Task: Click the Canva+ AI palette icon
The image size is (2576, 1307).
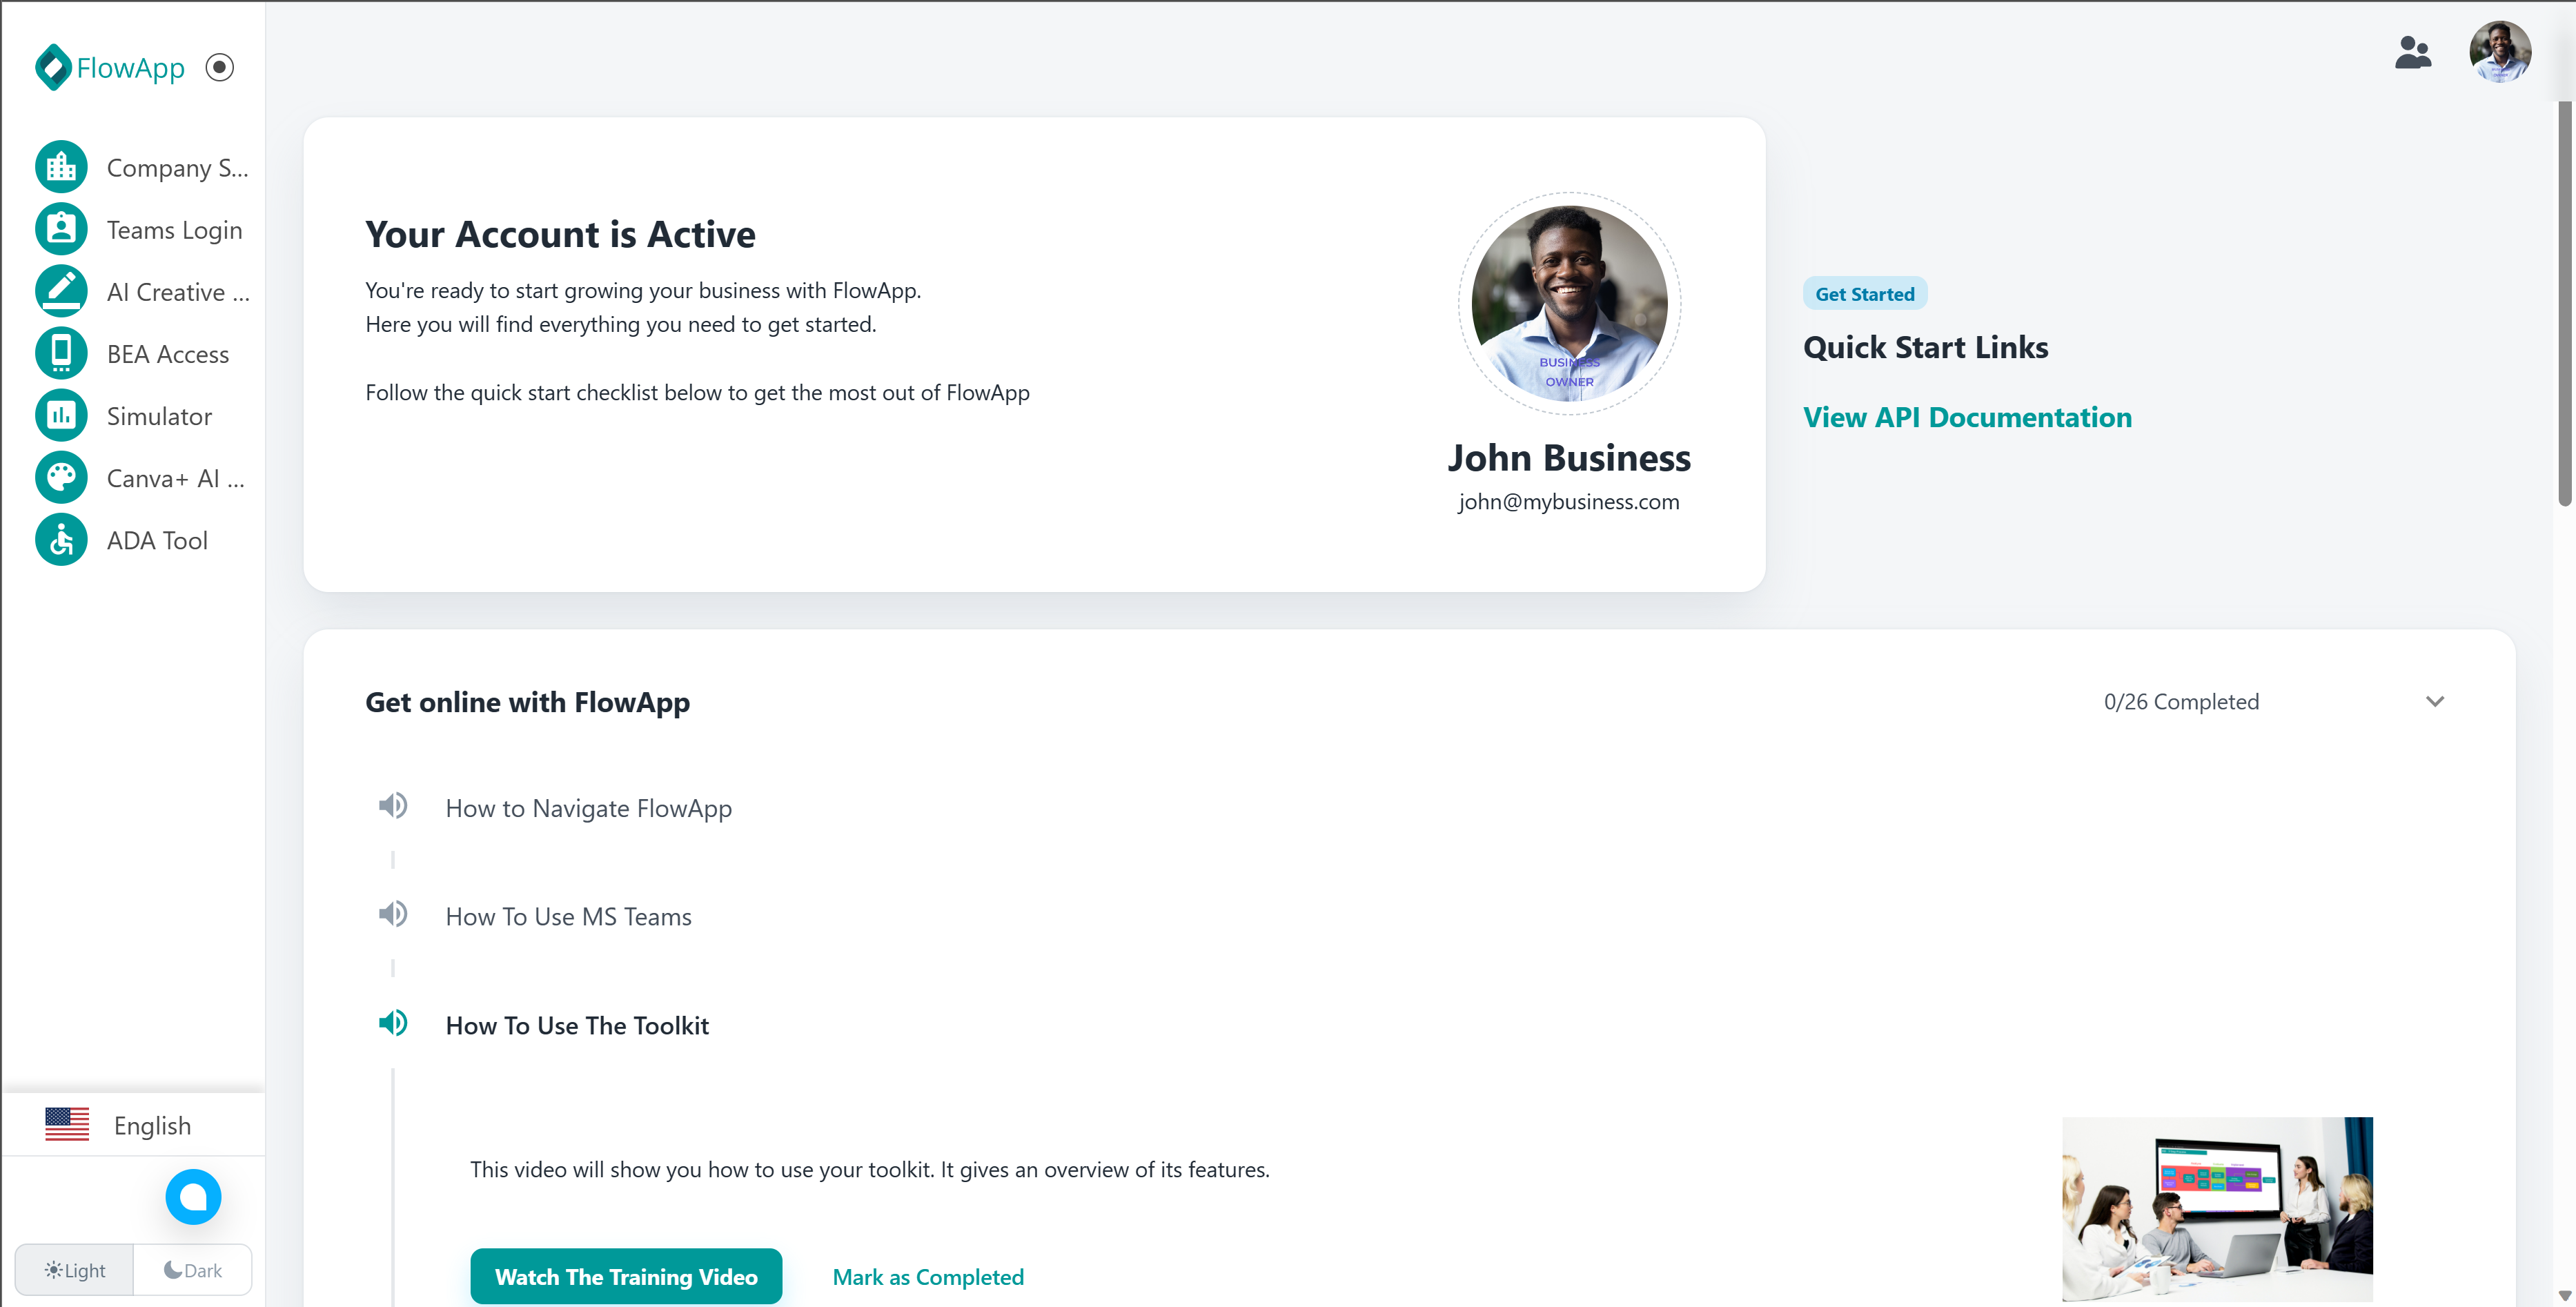Action: click(x=61, y=477)
